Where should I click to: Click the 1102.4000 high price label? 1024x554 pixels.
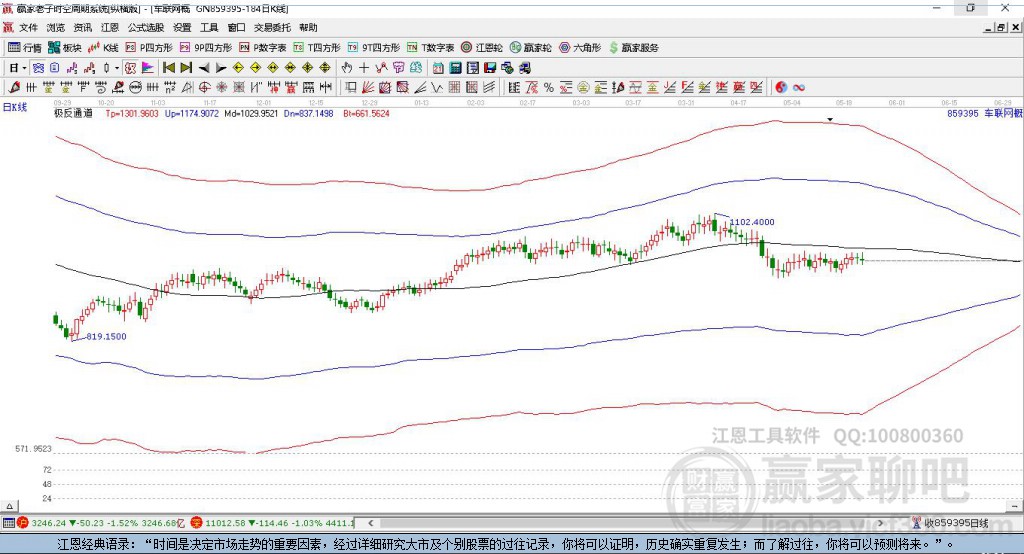752,222
